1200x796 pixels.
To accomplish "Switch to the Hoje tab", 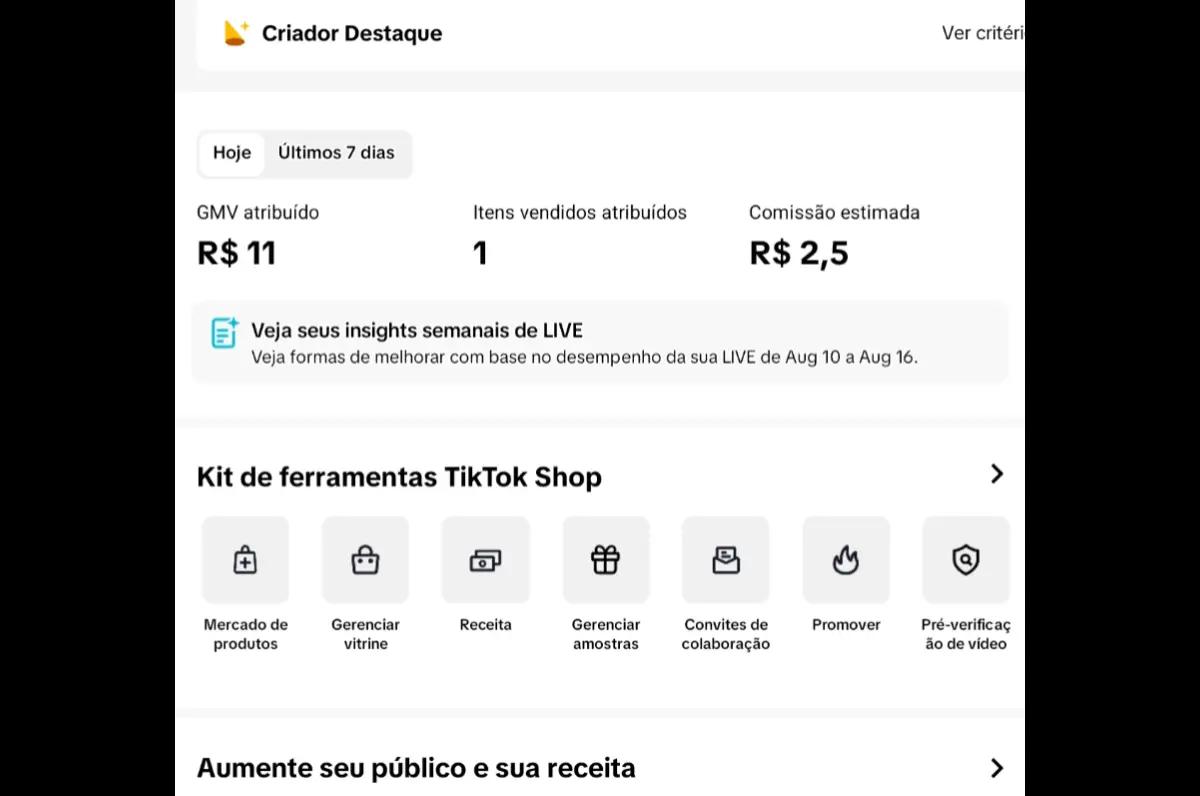I will click(x=232, y=153).
